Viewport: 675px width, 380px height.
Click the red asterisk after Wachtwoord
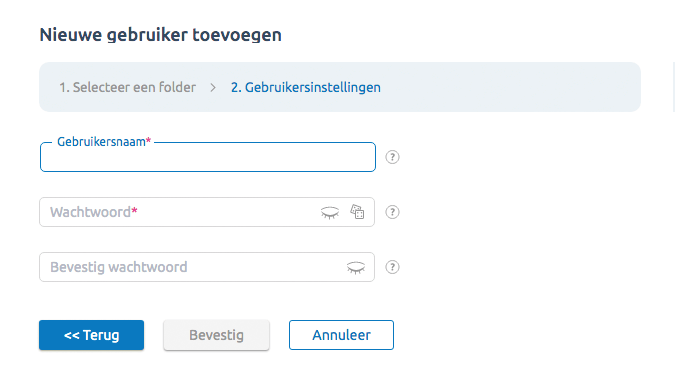134,211
